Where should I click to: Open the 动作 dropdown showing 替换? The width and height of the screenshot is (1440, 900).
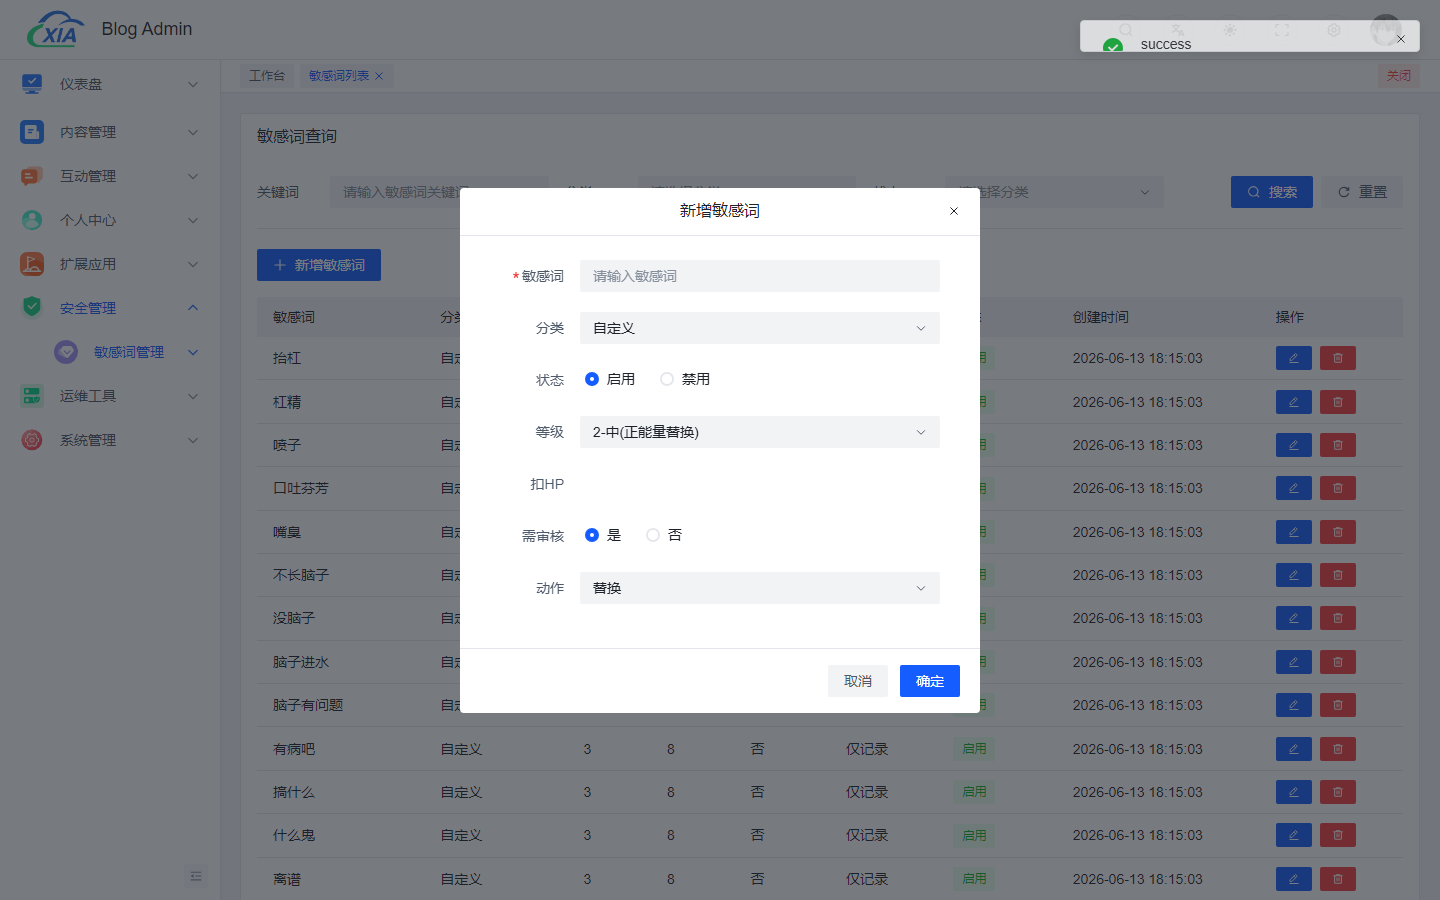(760, 588)
